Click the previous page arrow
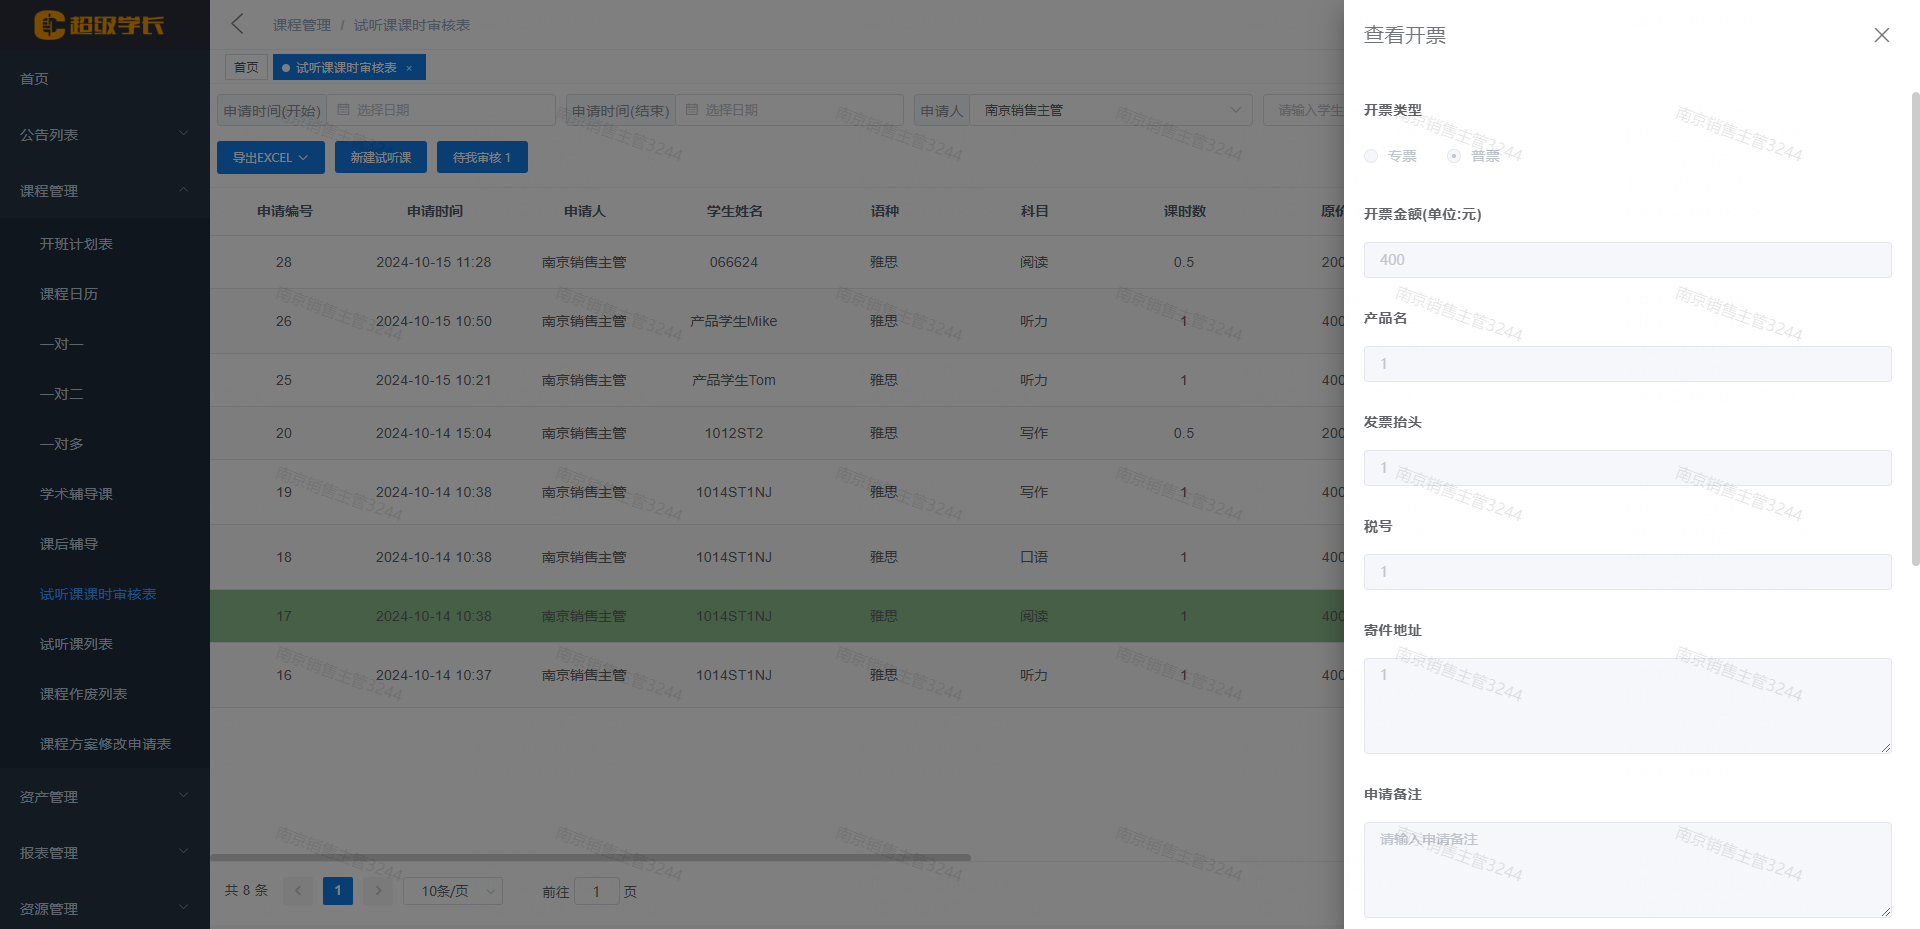 [298, 890]
